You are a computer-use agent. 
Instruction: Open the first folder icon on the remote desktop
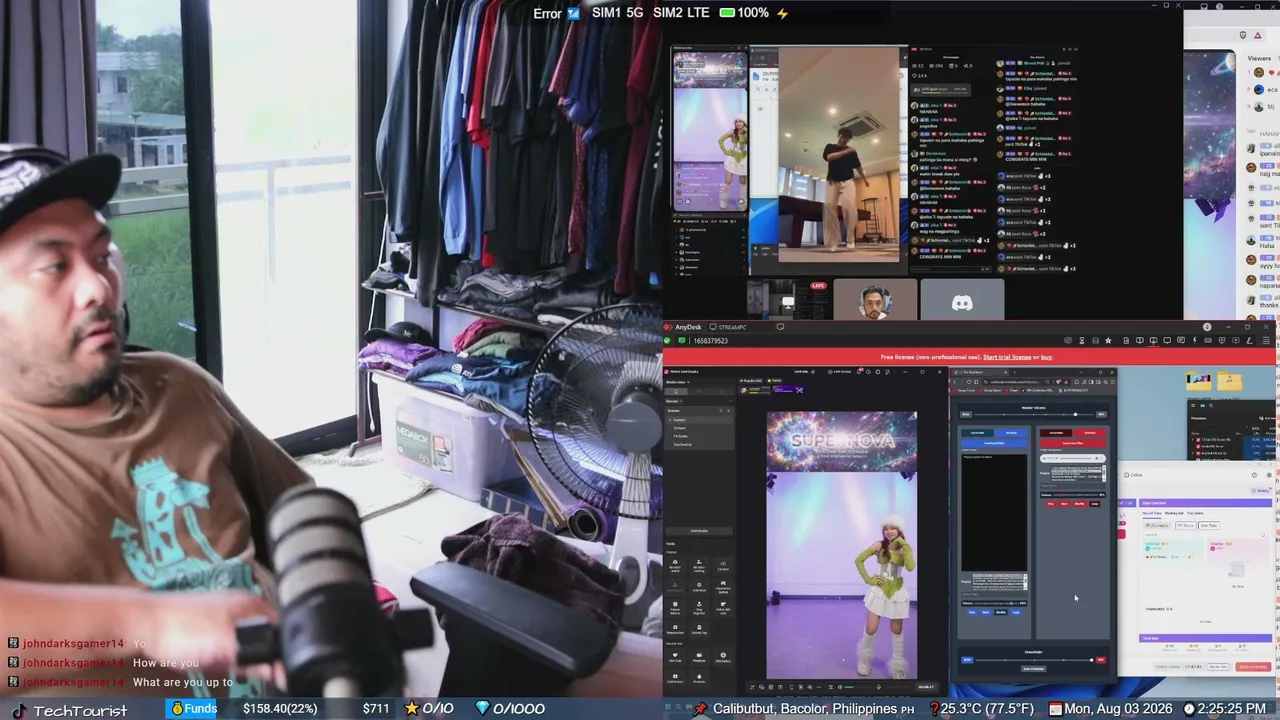1198,381
